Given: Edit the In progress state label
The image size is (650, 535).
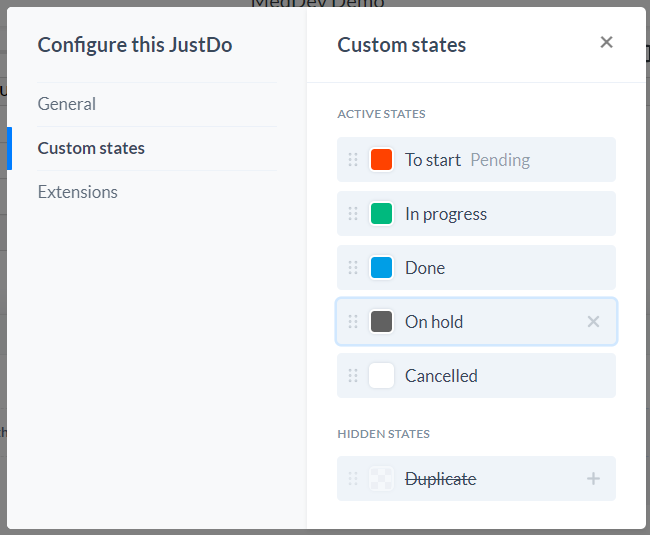Looking at the screenshot, I should coord(446,214).
